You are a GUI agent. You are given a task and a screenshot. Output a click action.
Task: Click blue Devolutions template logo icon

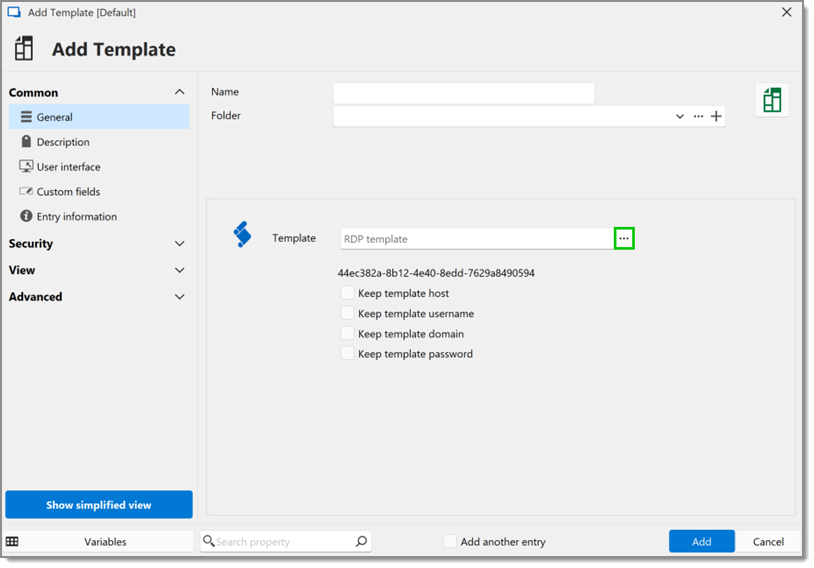click(242, 234)
